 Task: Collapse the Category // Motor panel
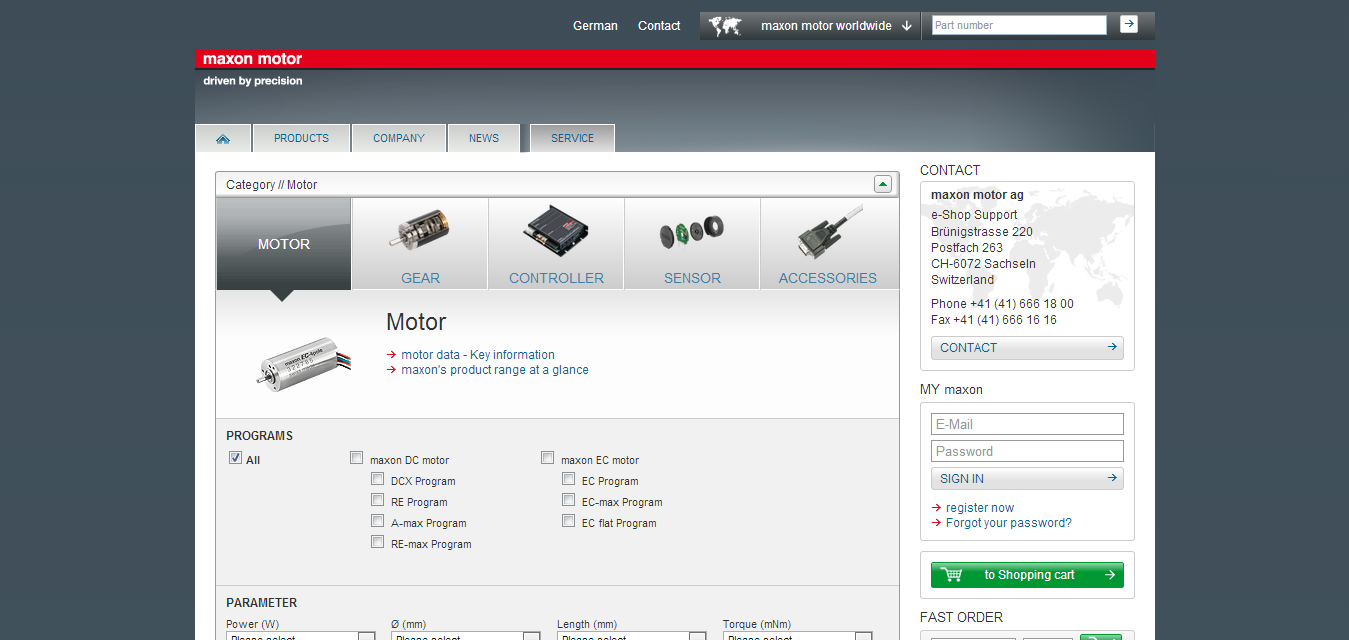point(882,184)
